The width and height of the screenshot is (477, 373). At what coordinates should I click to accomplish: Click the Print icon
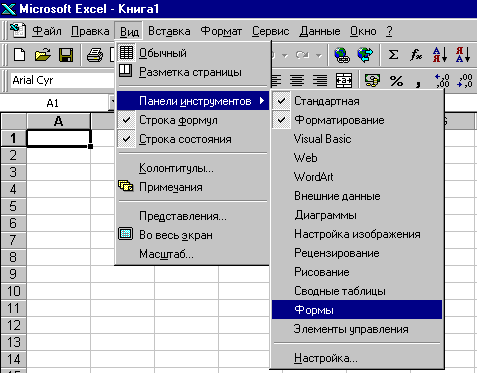tap(95, 55)
